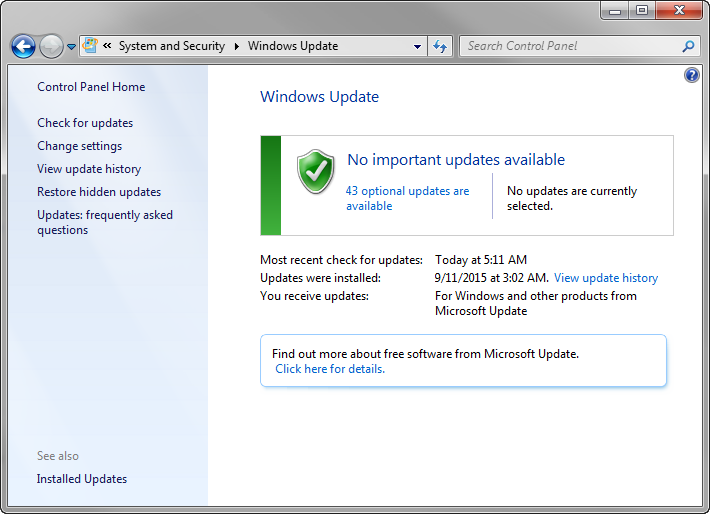Refresh the page with the refresh icon

tap(440, 46)
